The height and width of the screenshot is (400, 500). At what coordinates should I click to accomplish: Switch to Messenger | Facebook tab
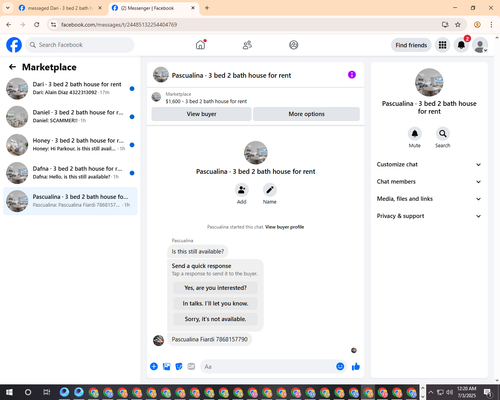(153, 8)
